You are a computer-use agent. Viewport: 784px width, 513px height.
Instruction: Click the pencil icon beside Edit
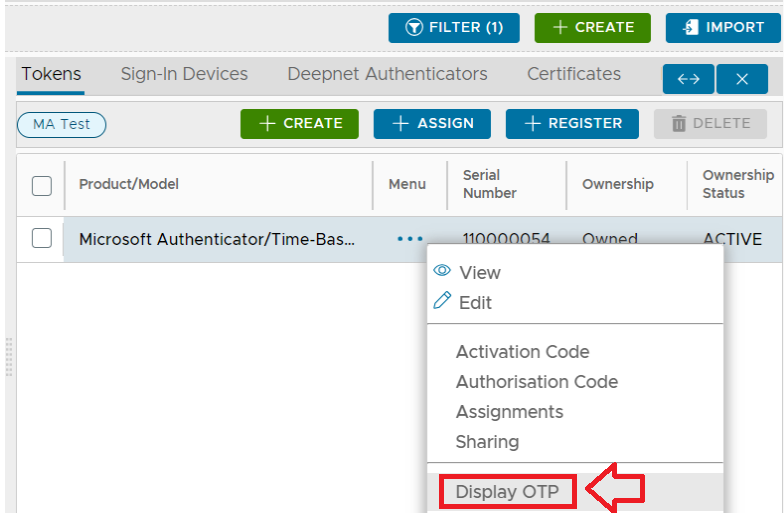442,301
